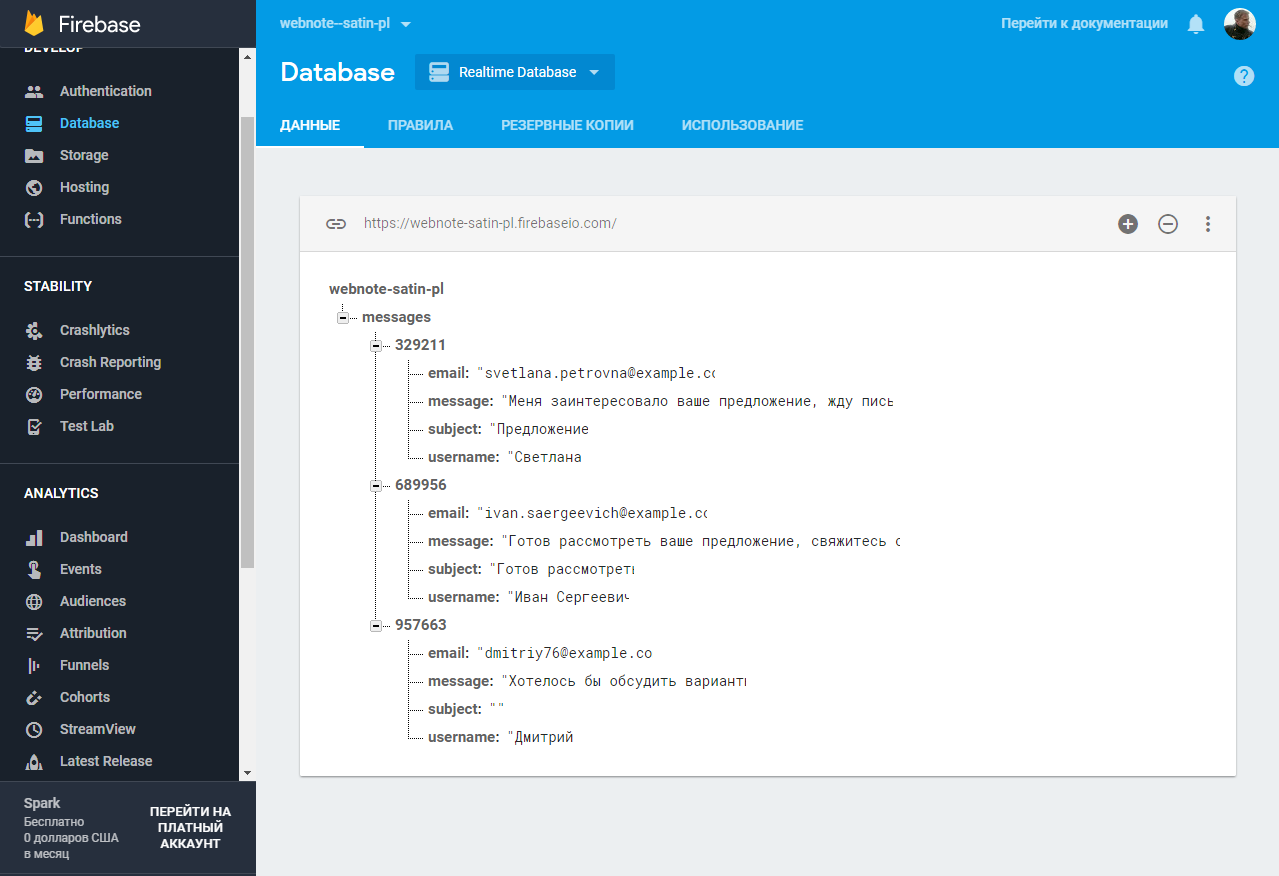Click the Перейти к документации link
The height and width of the screenshot is (876, 1279).
click(x=1084, y=23)
